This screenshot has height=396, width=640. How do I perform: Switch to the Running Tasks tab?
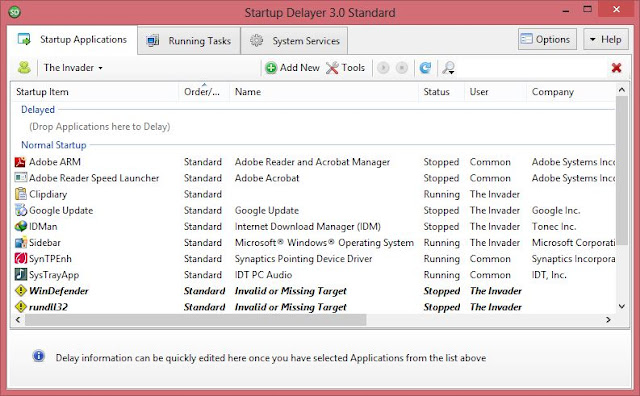[189, 41]
